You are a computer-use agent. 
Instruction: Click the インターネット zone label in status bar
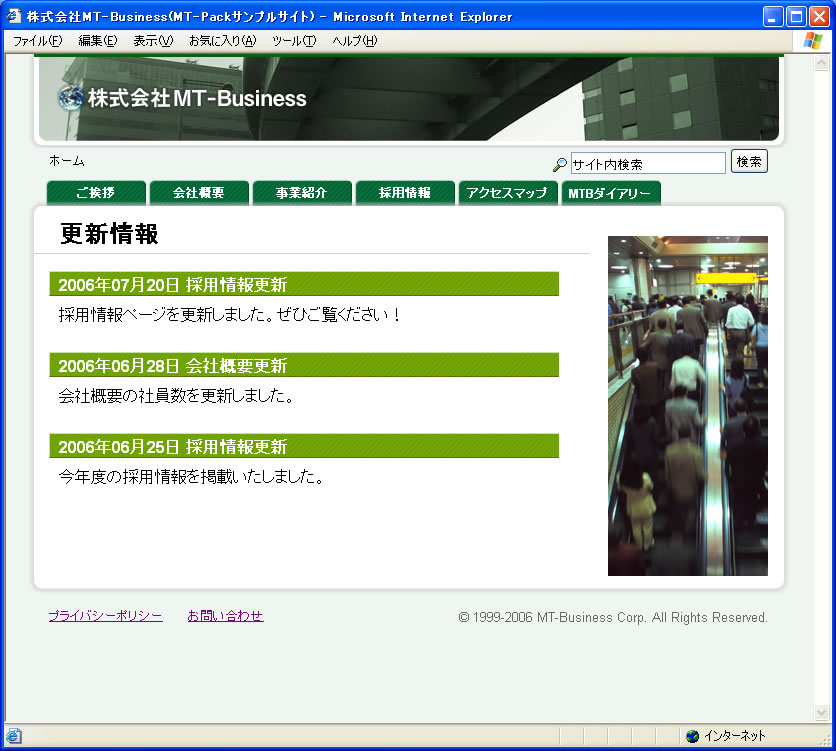pyautogui.click(x=735, y=736)
